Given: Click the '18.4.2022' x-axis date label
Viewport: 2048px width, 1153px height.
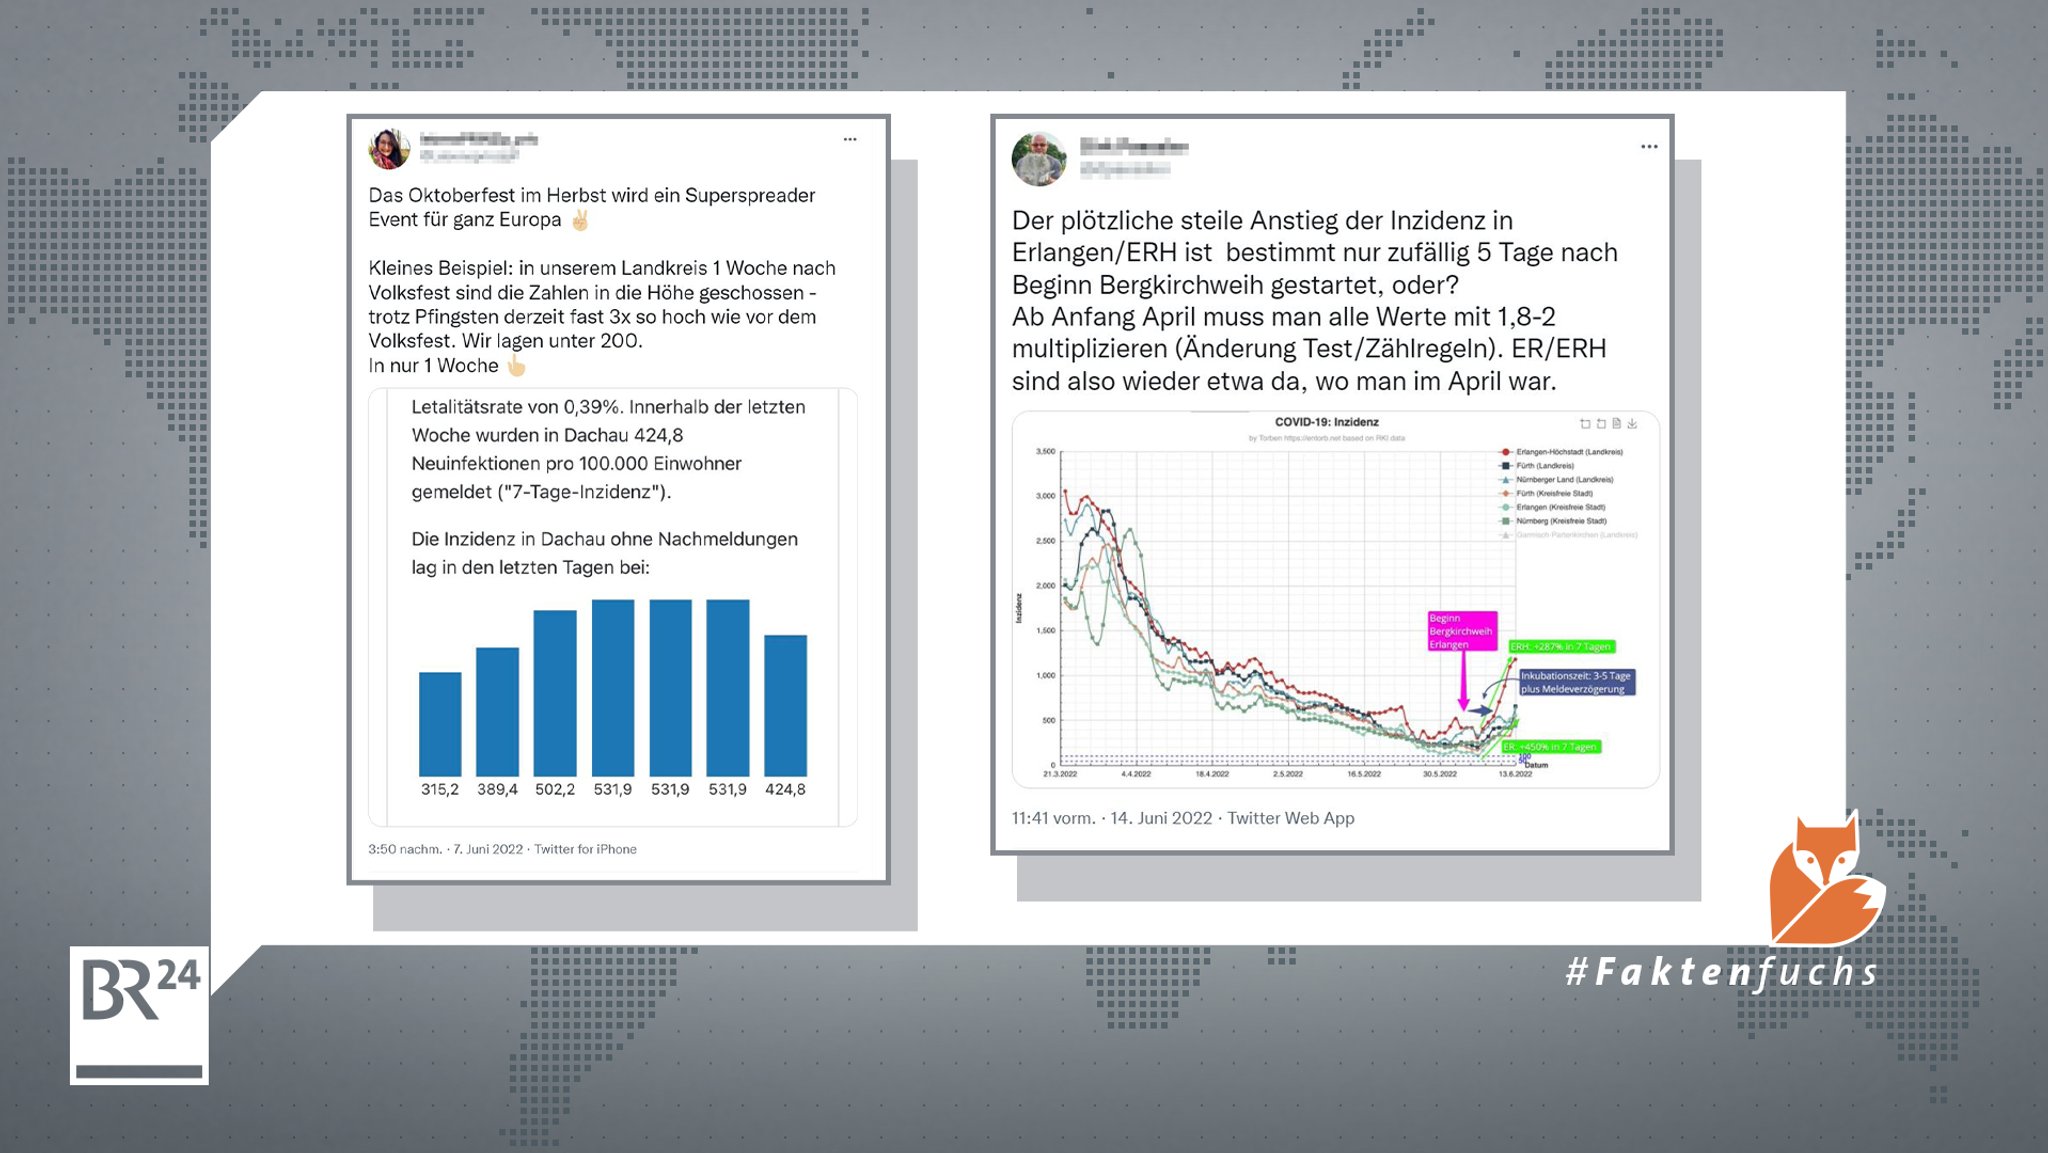Looking at the screenshot, I should [1212, 774].
